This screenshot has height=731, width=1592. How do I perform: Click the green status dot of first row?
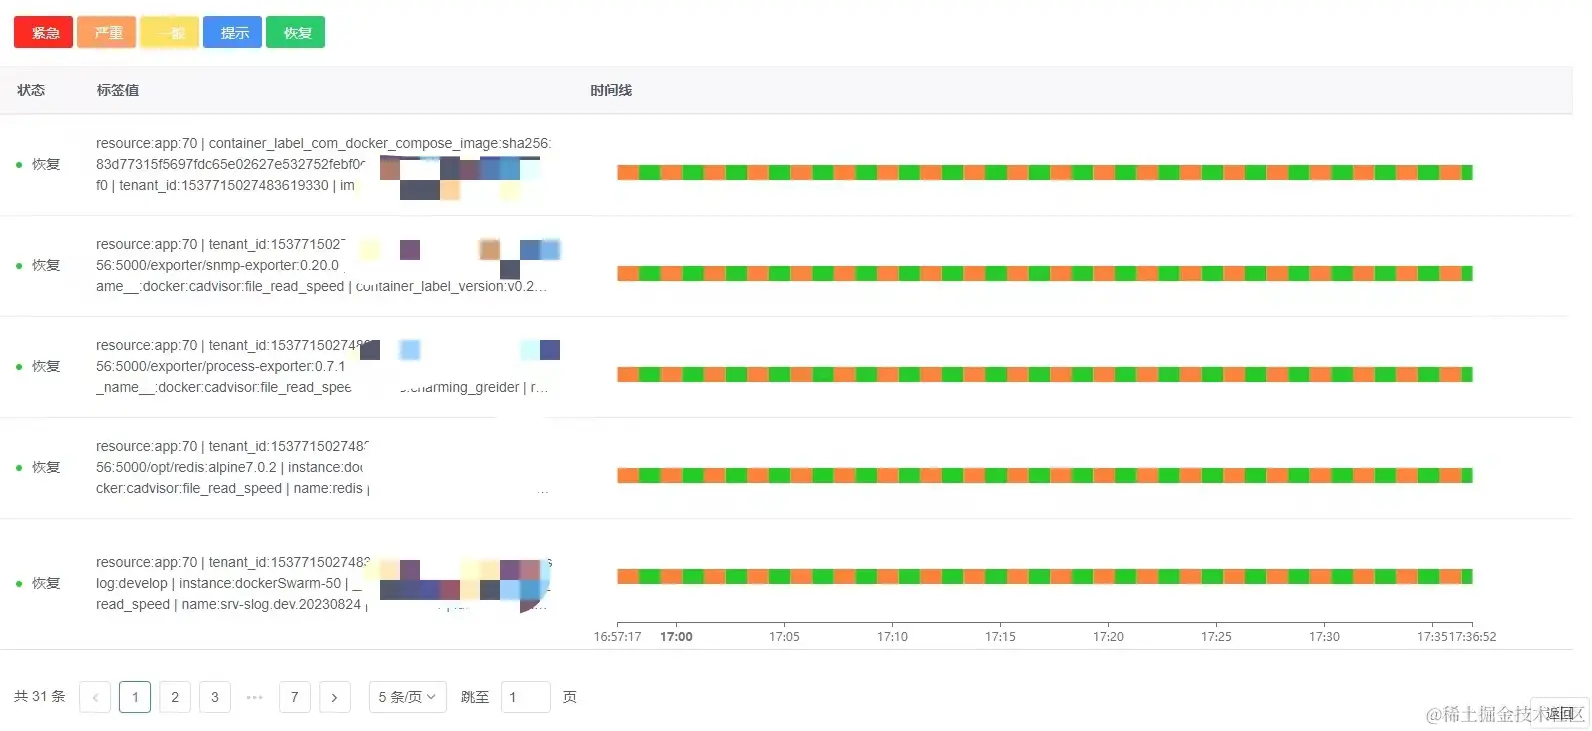pyautogui.click(x=19, y=165)
